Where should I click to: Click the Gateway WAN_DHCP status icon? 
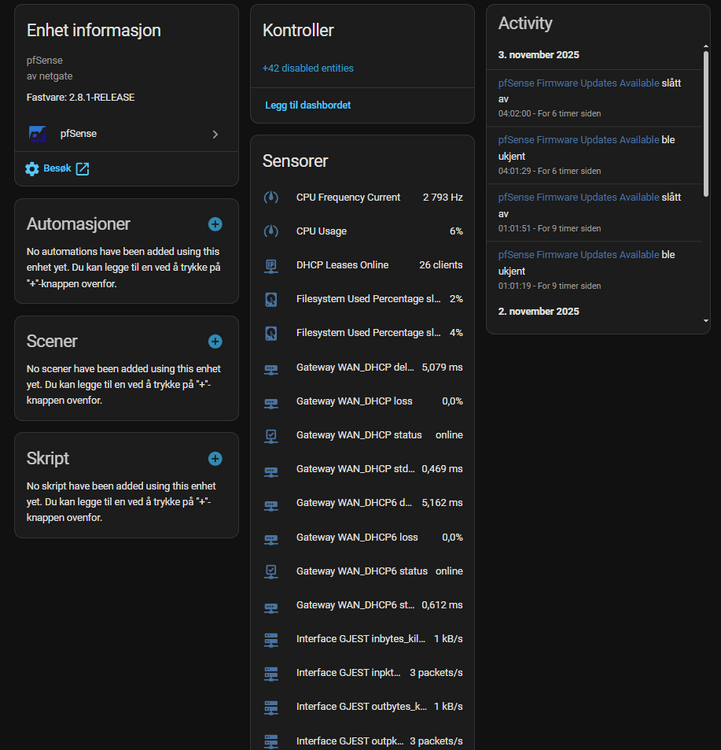click(x=270, y=435)
